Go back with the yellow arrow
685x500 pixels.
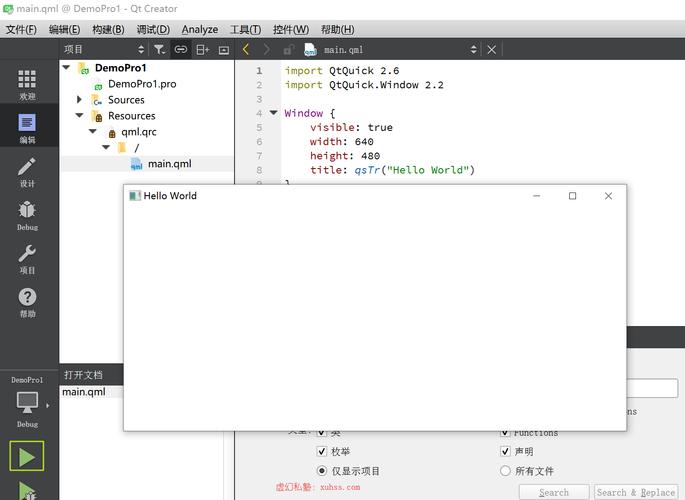tap(246, 49)
